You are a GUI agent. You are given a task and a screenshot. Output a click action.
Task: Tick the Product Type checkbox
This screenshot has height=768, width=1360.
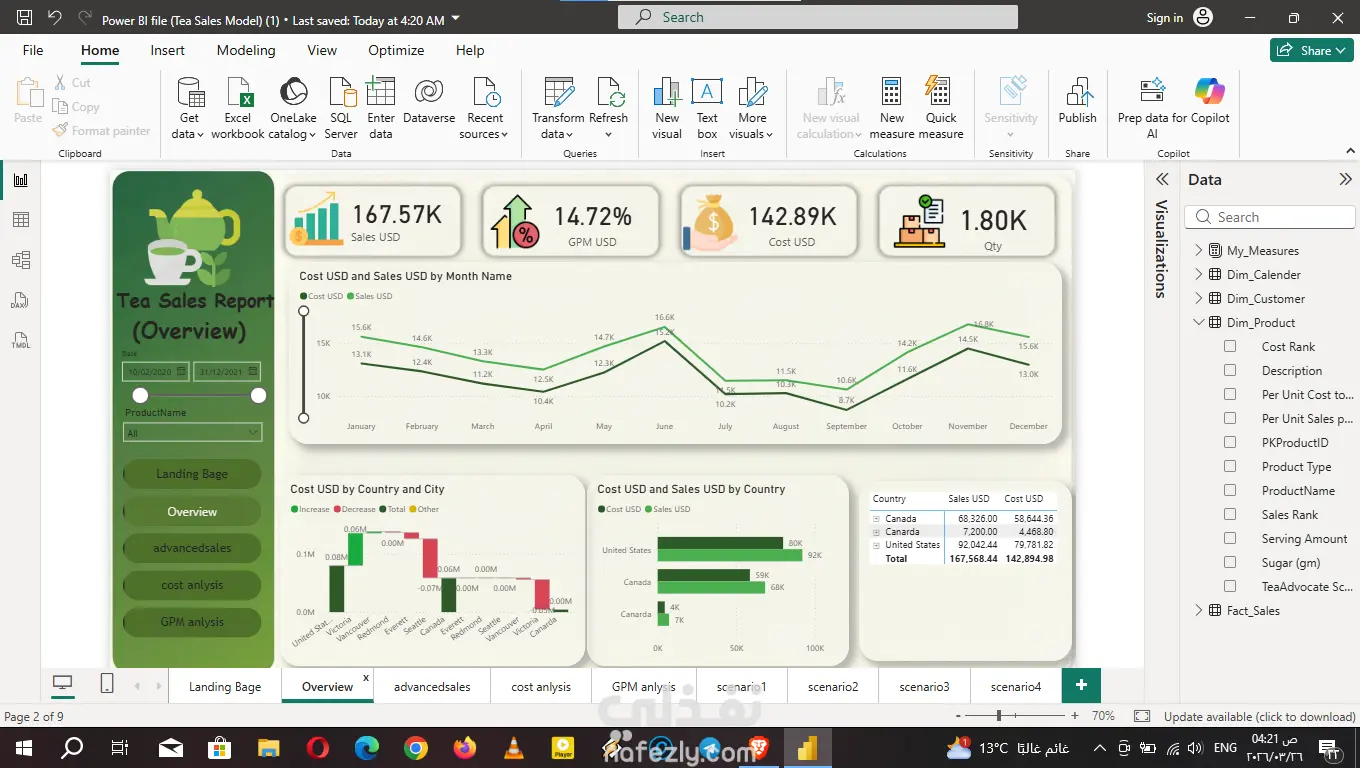point(1230,466)
